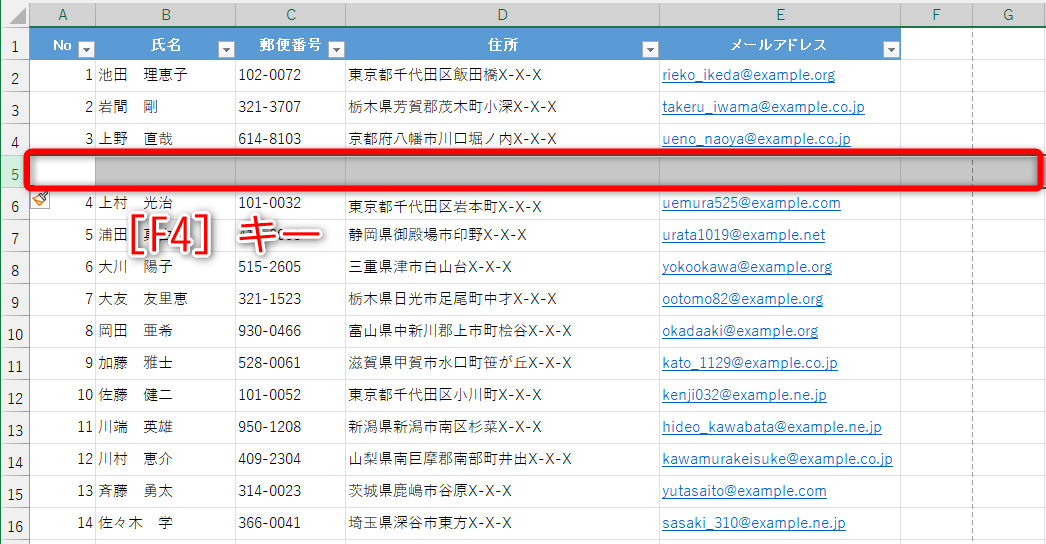Viewport: 1046px width, 544px height.
Task: Select row 10 header
Action: click(x=15, y=334)
